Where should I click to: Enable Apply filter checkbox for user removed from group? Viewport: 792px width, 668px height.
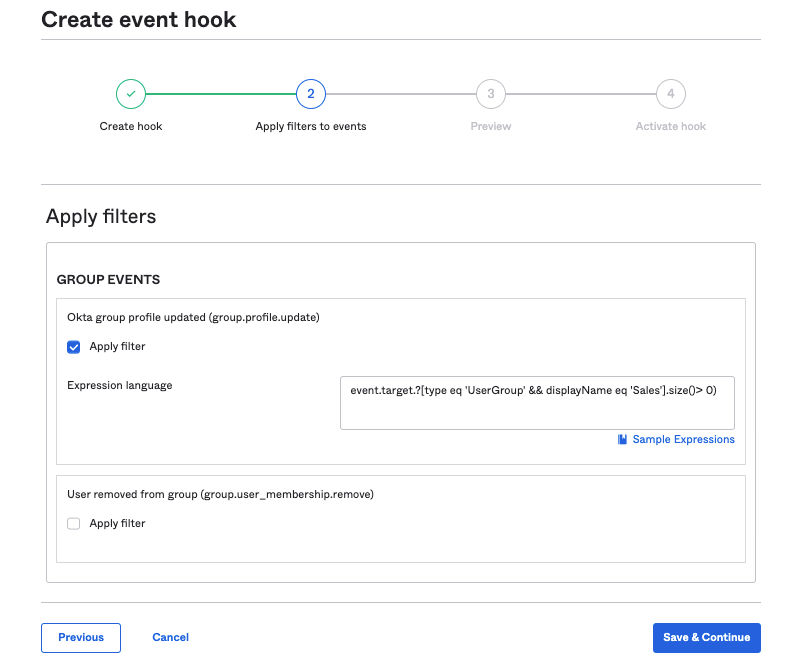74,523
